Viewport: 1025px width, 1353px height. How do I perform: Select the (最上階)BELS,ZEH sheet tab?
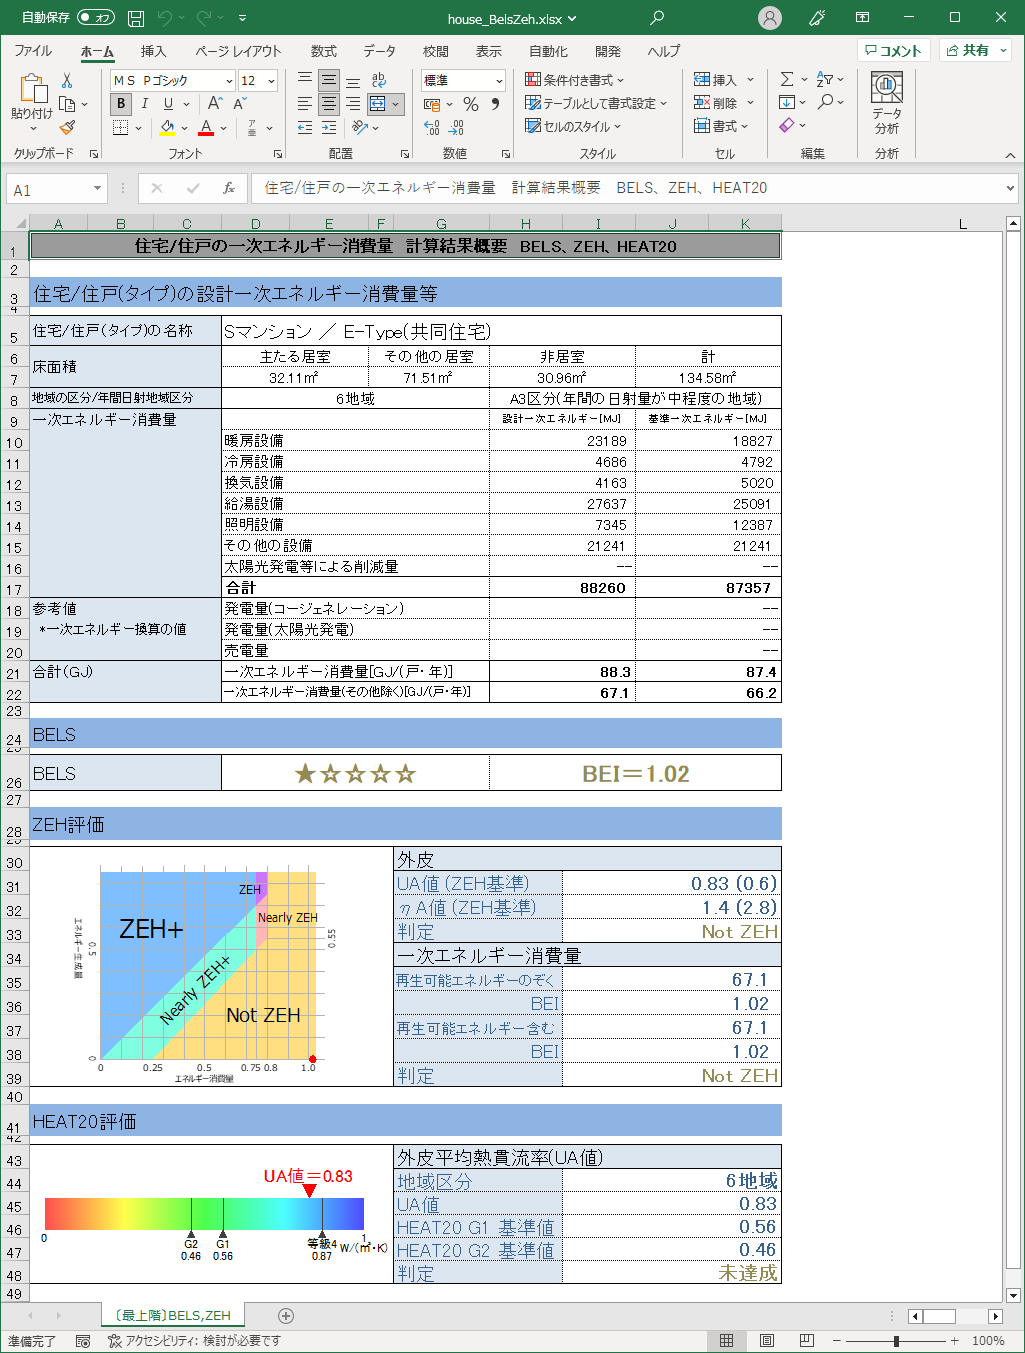tap(173, 1315)
